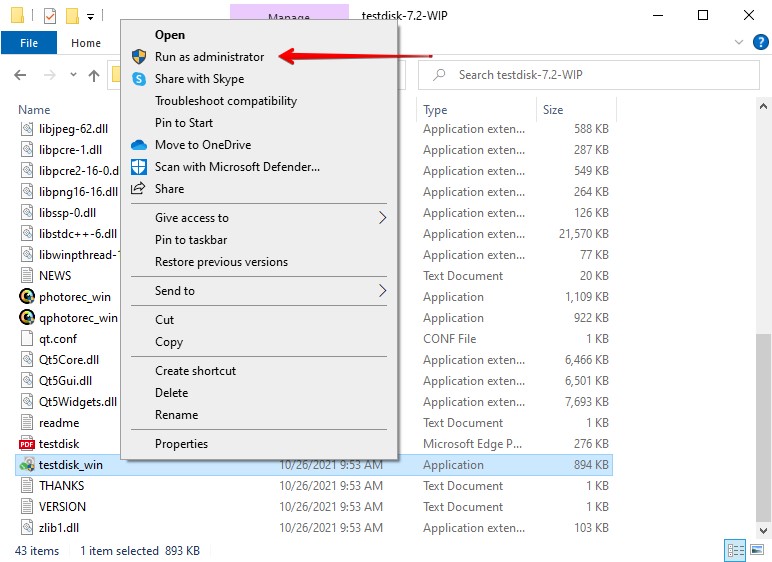Select Troubleshoot compatibility
This screenshot has width=772, height=562.
226,101
